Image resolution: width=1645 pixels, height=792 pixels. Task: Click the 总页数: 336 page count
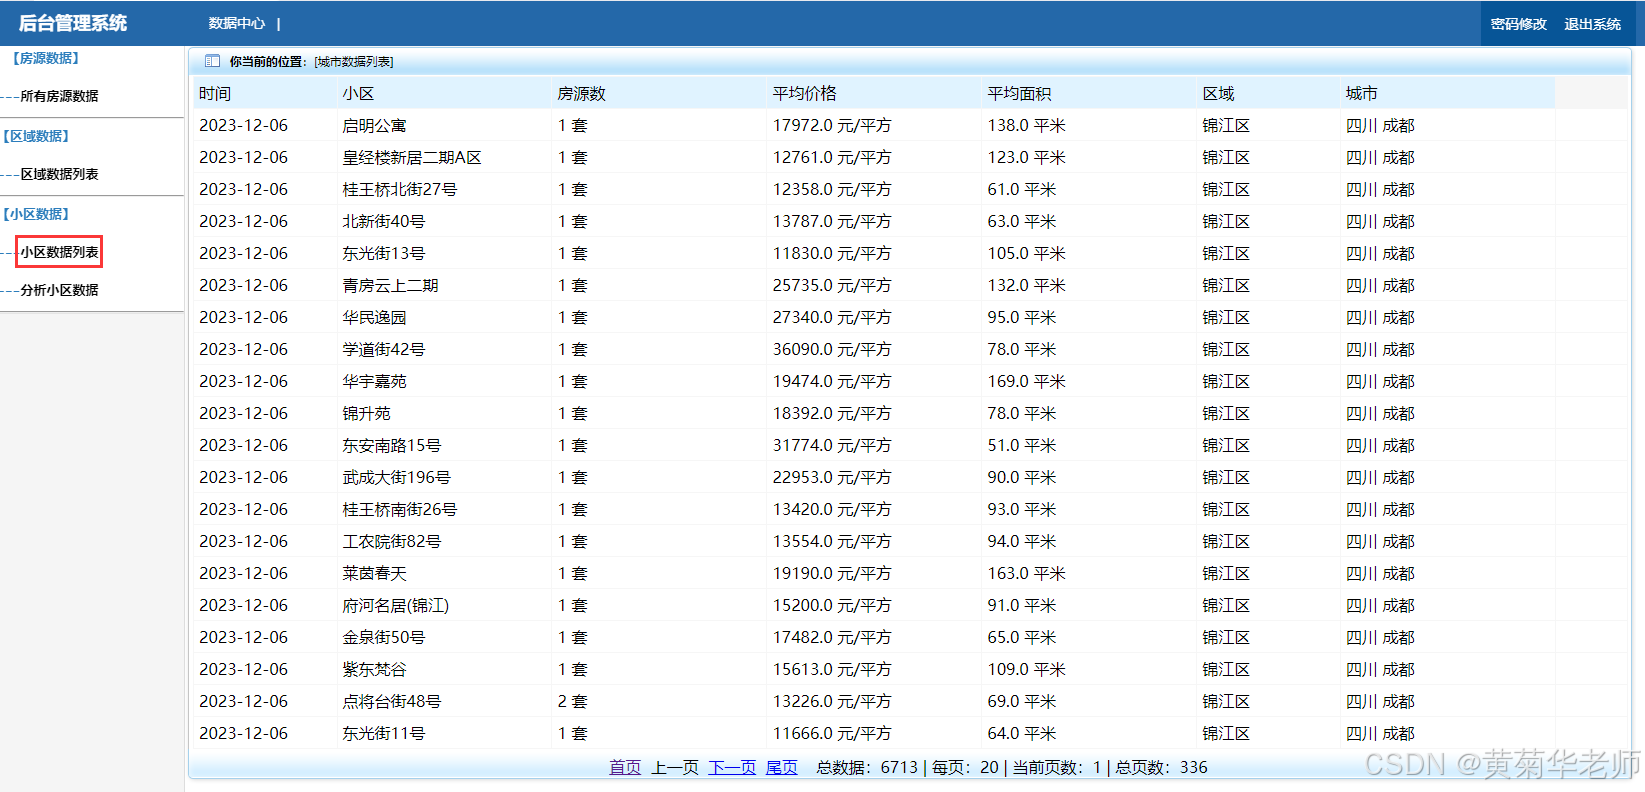point(1162,767)
